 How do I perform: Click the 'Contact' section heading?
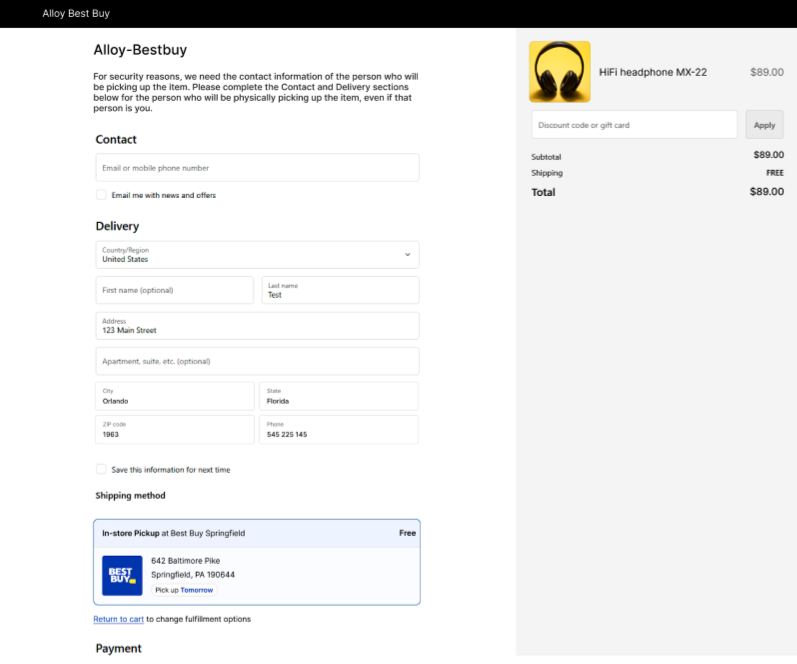[x=116, y=139]
